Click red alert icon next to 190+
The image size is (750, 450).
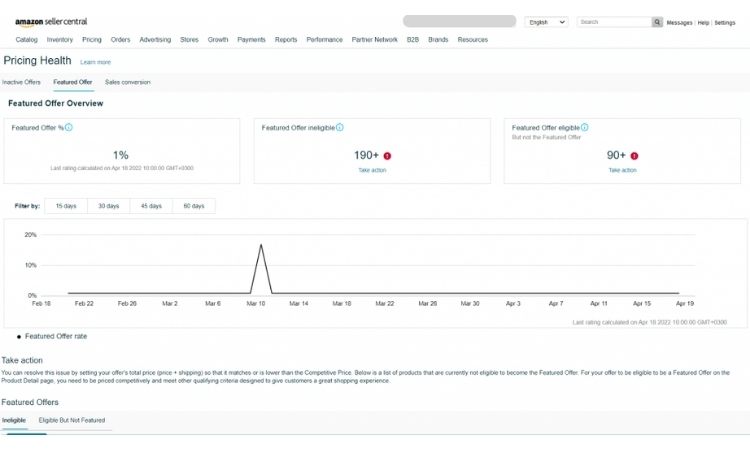(x=387, y=156)
